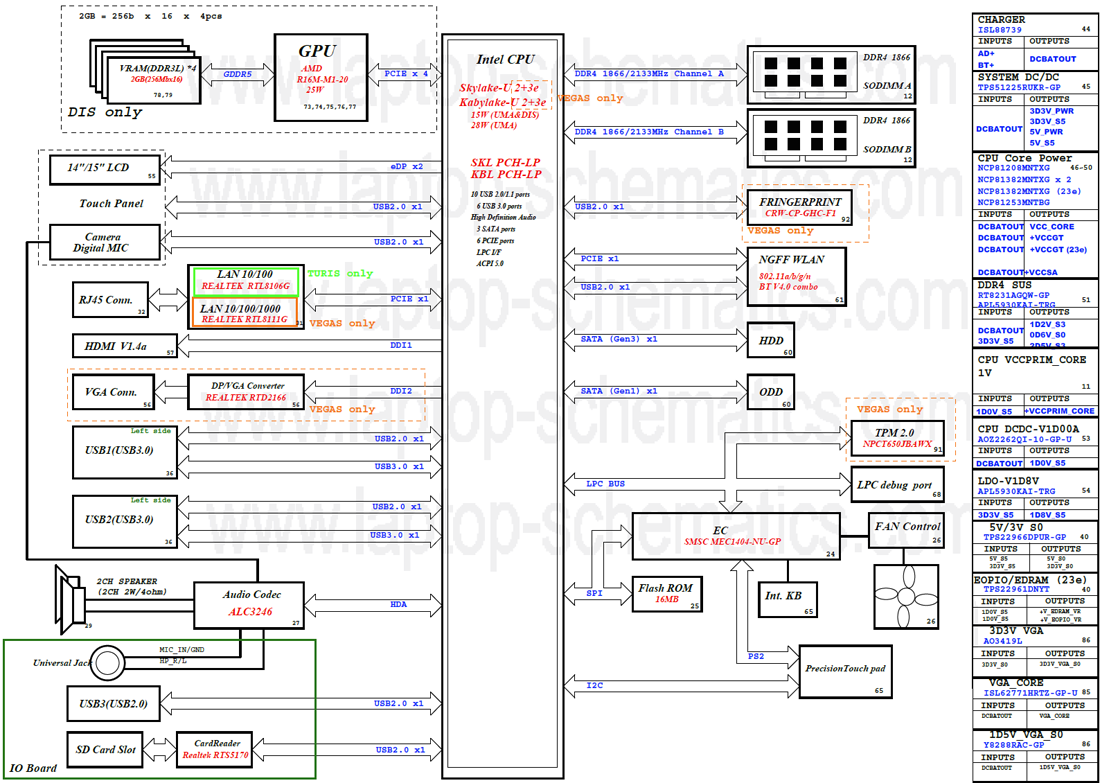This screenshot has width=1100, height=783.
Task: Select the USB2(USB3.0) block
Action: [124, 520]
